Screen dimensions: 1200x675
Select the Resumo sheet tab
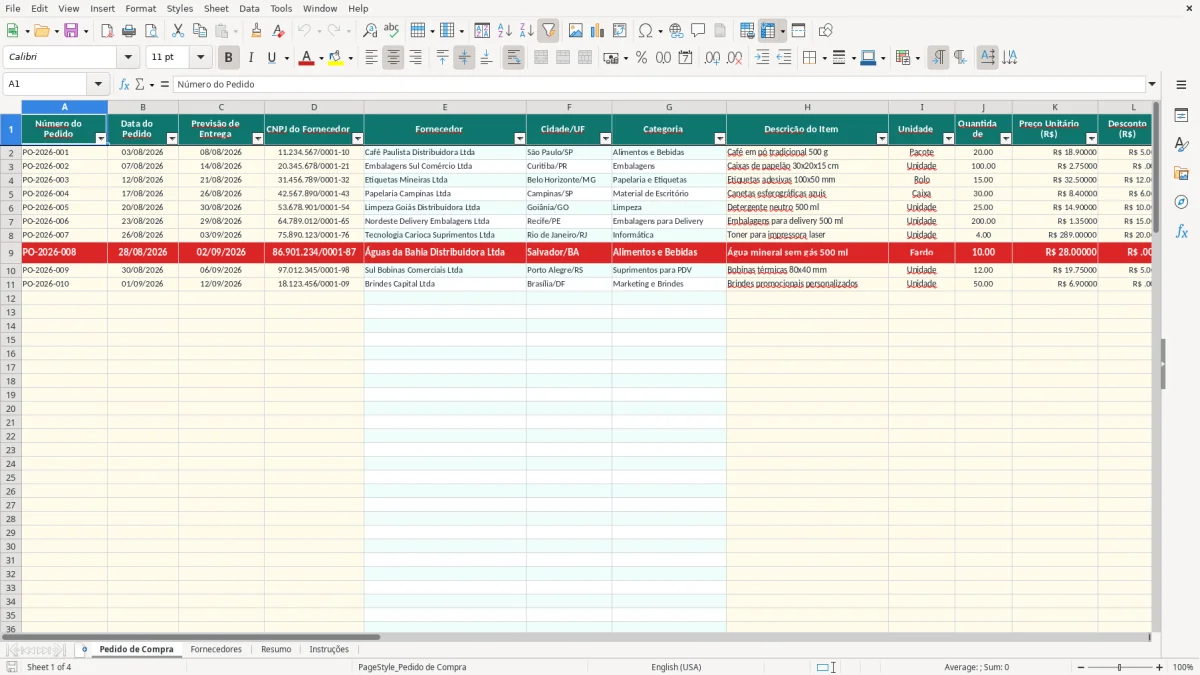[x=276, y=650]
